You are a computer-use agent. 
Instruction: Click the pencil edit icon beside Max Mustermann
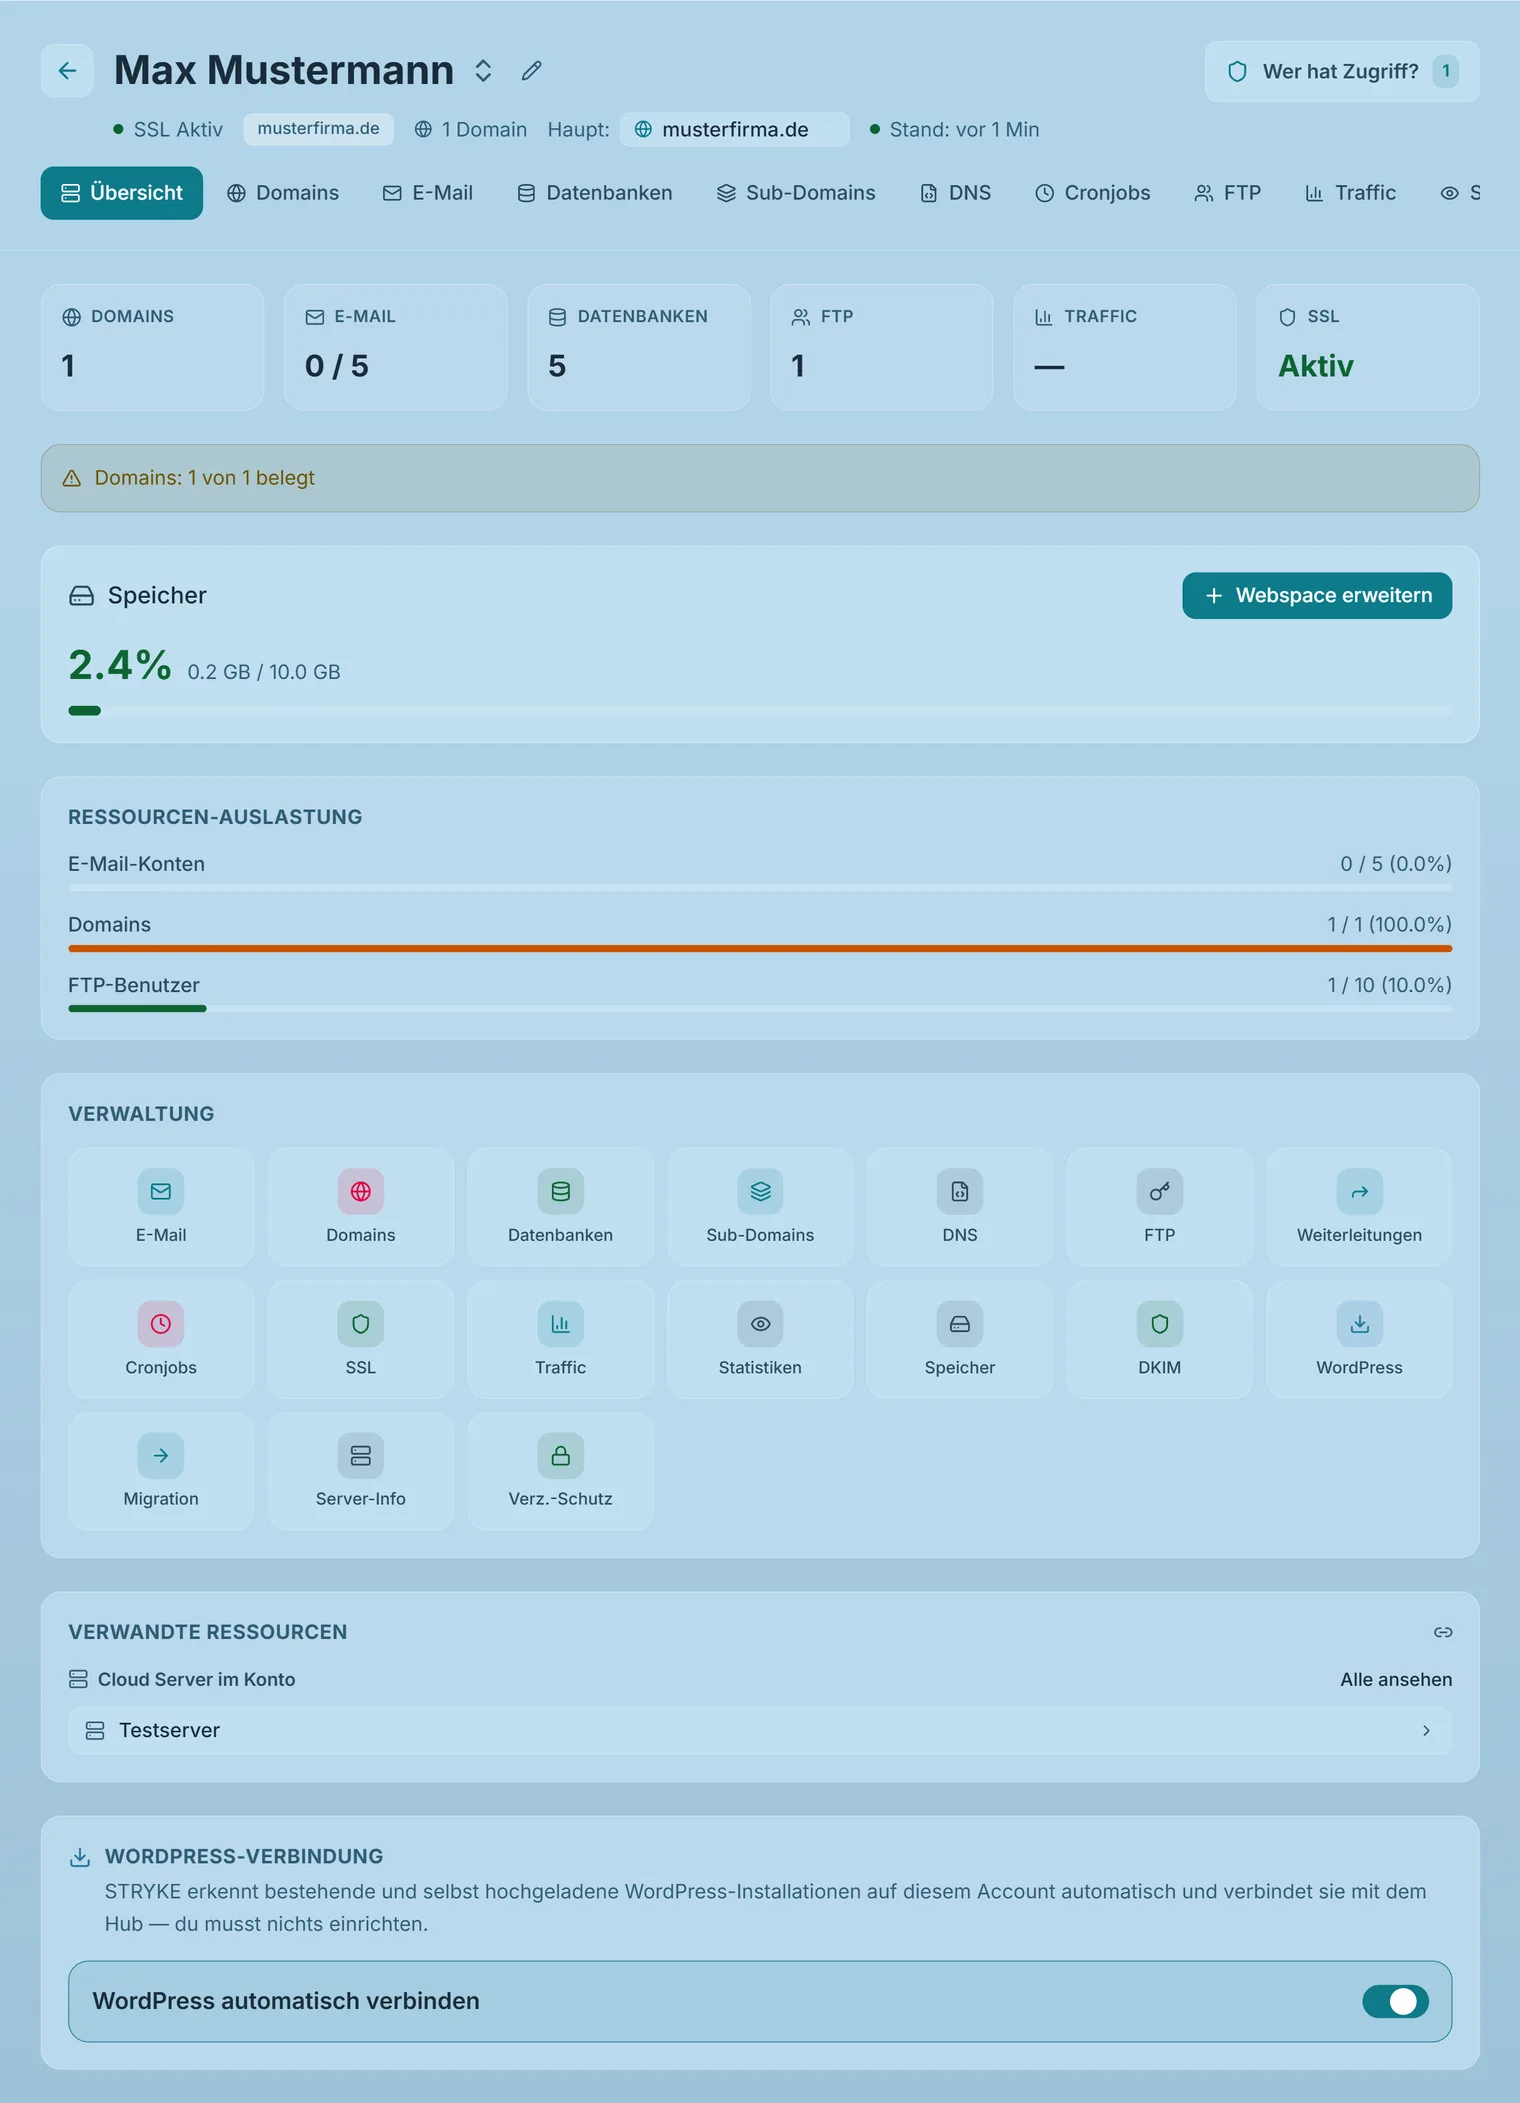tap(532, 71)
